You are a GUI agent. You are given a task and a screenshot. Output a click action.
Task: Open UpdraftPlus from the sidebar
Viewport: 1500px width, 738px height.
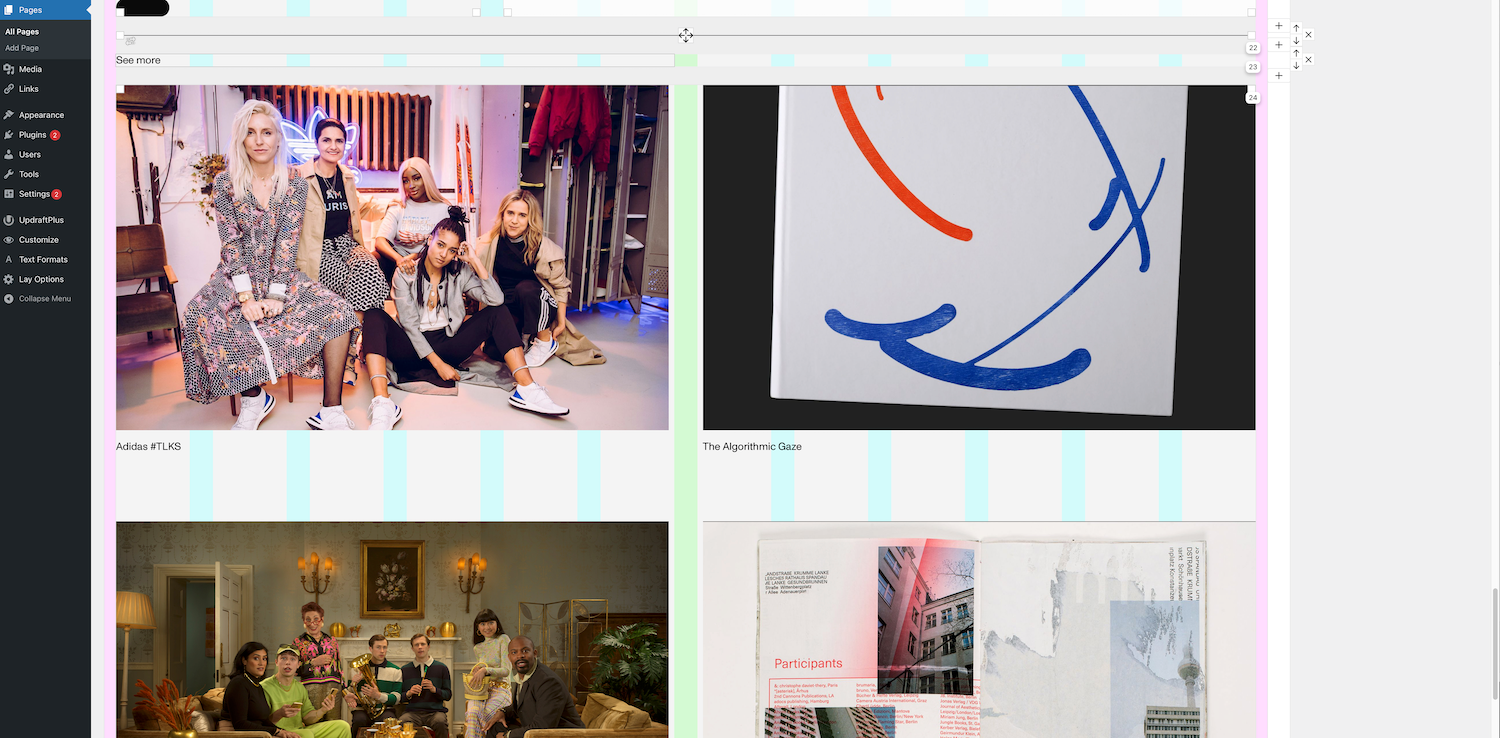(x=41, y=220)
